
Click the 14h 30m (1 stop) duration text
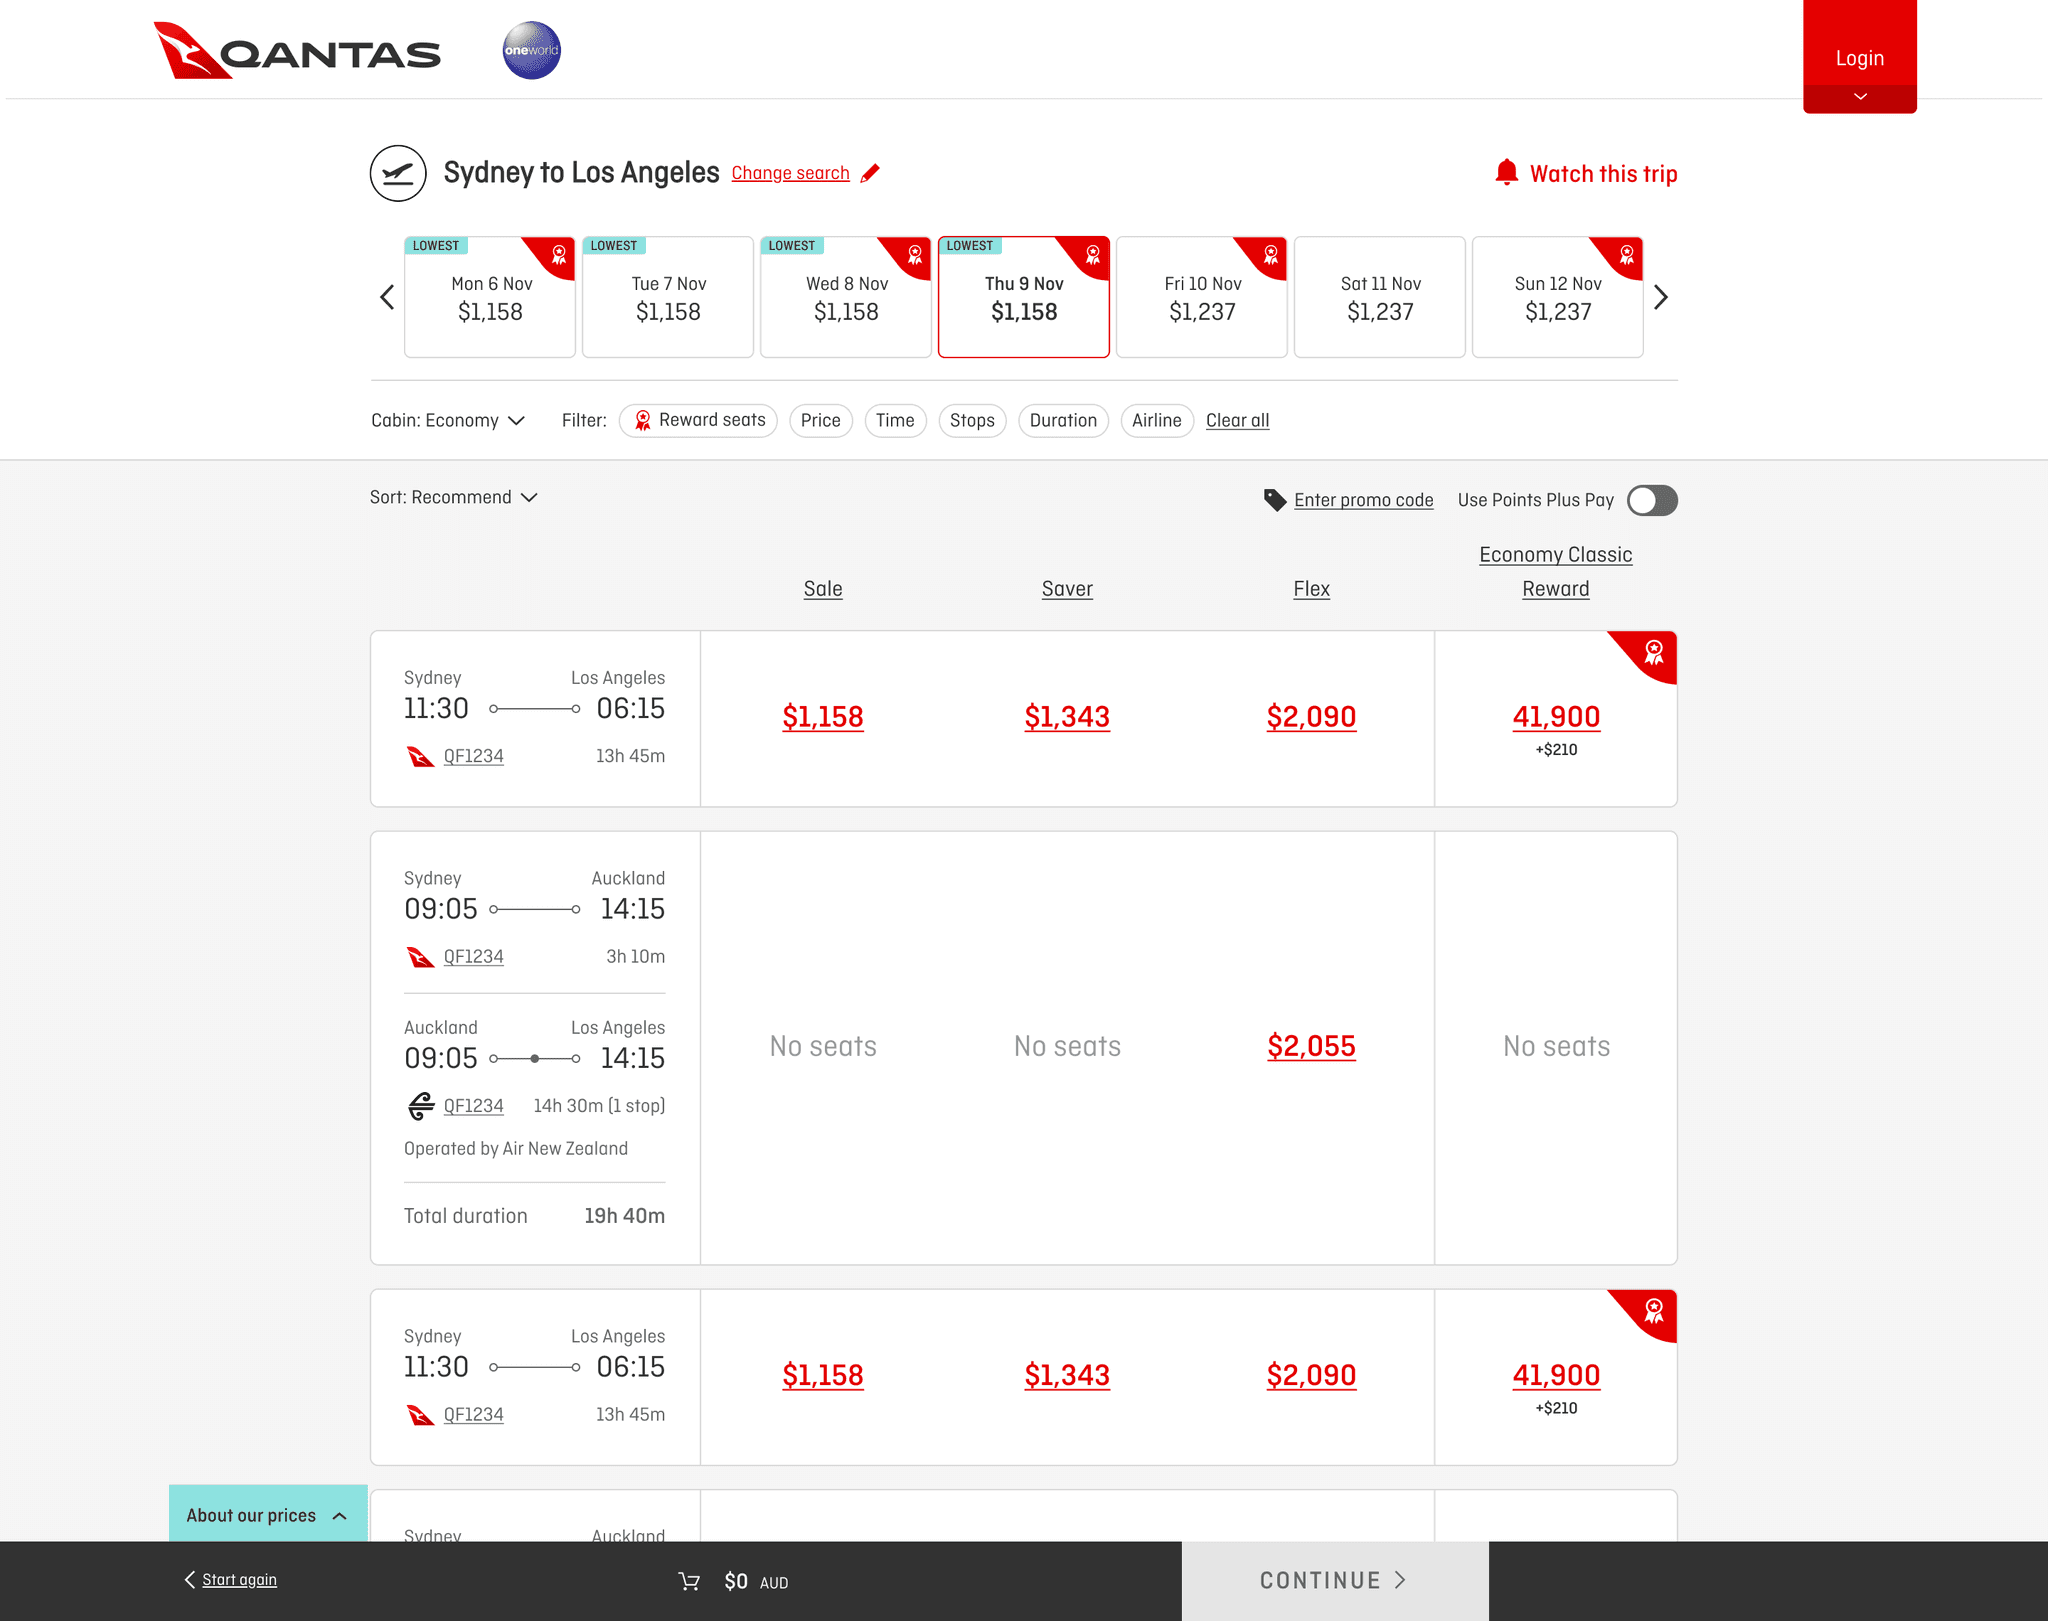click(x=599, y=1106)
